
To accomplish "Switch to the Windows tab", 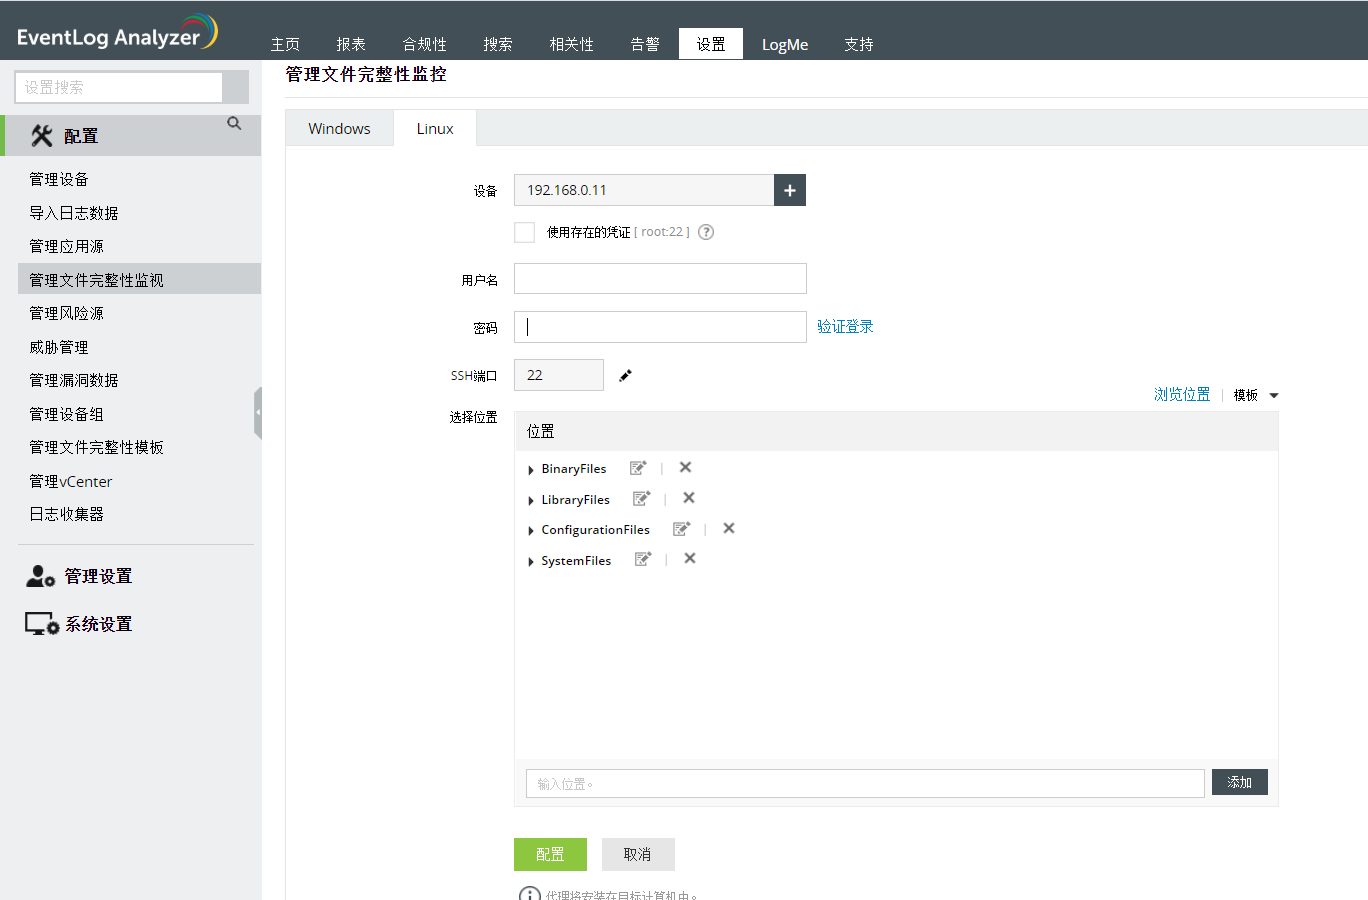I will 339,129.
